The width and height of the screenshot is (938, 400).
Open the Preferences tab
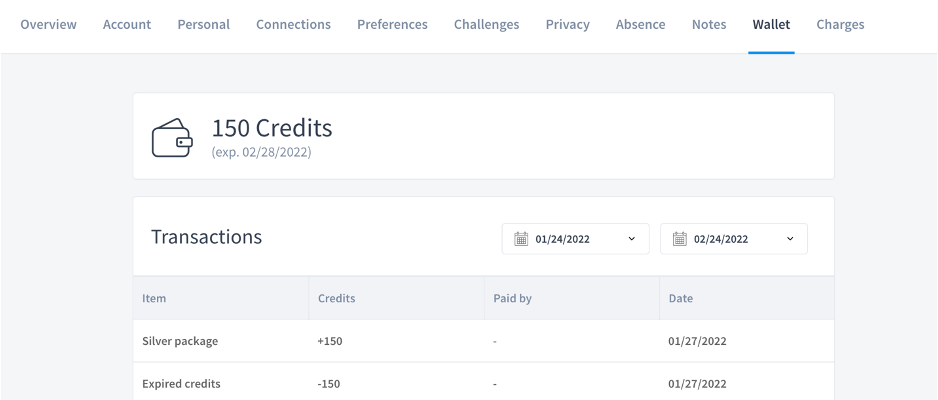[392, 25]
